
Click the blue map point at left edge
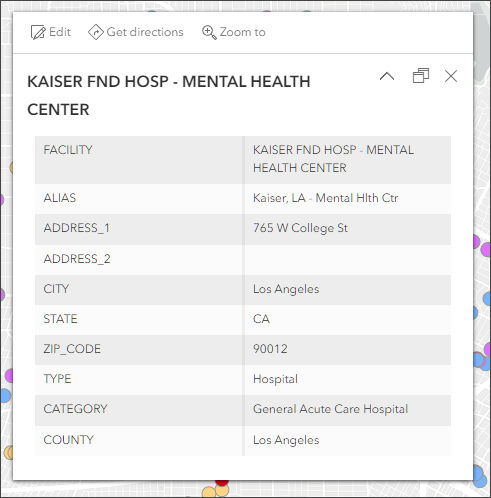click(5, 396)
